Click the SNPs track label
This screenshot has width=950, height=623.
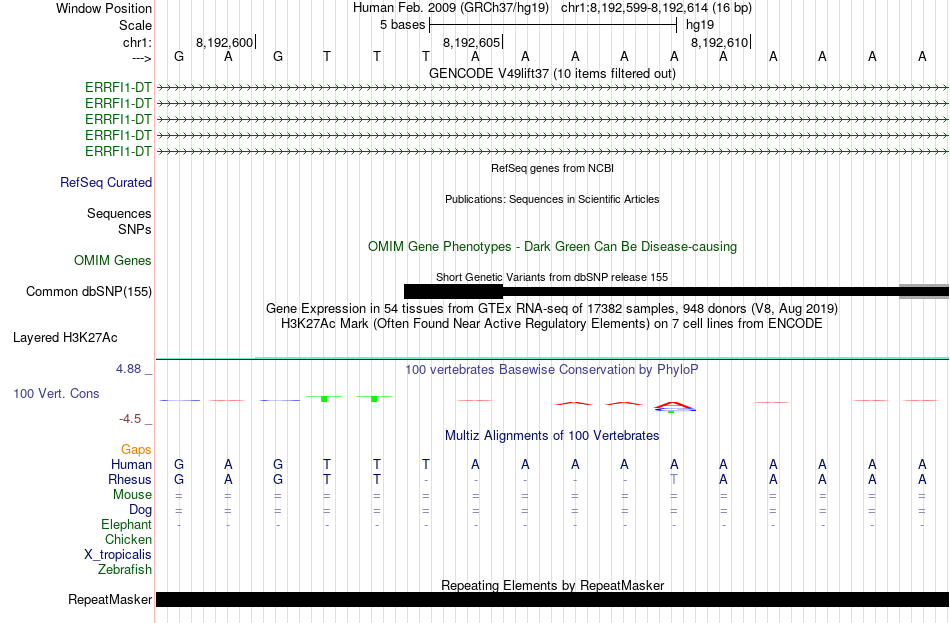pyautogui.click(x=135, y=229)
